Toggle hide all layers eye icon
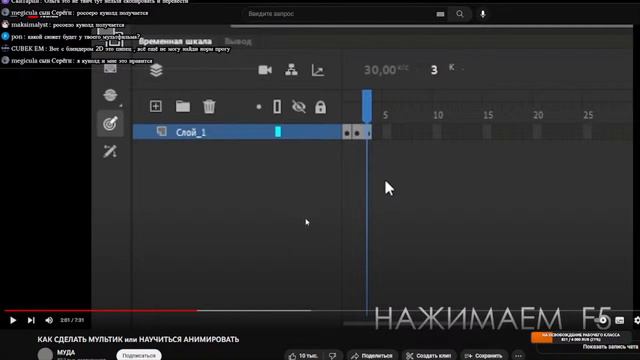Screen dimensions: 640x360 pyautogui.click(x=299, y=107)
